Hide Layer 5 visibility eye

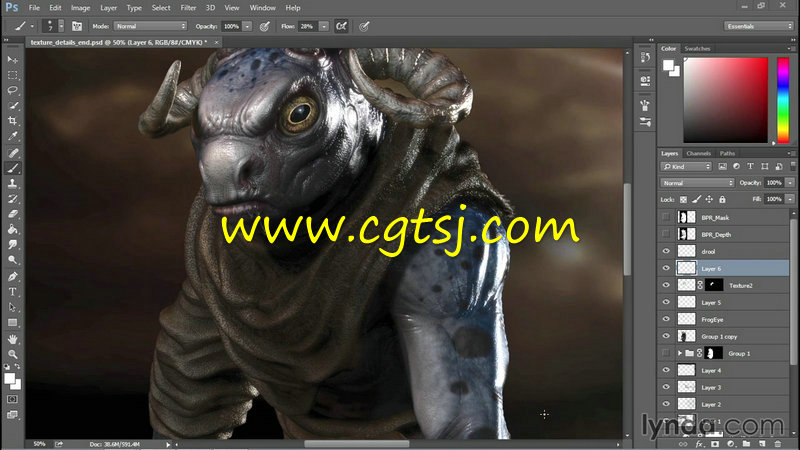pos(666,302)
